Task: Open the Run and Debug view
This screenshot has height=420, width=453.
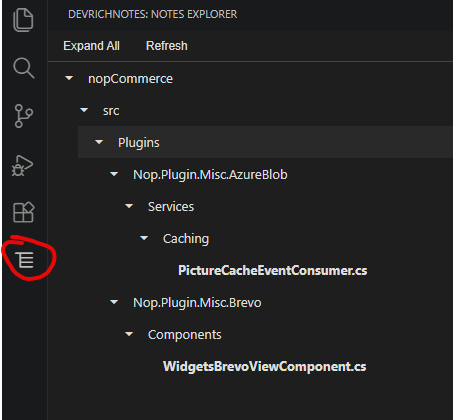Action: tap(23, 165)
